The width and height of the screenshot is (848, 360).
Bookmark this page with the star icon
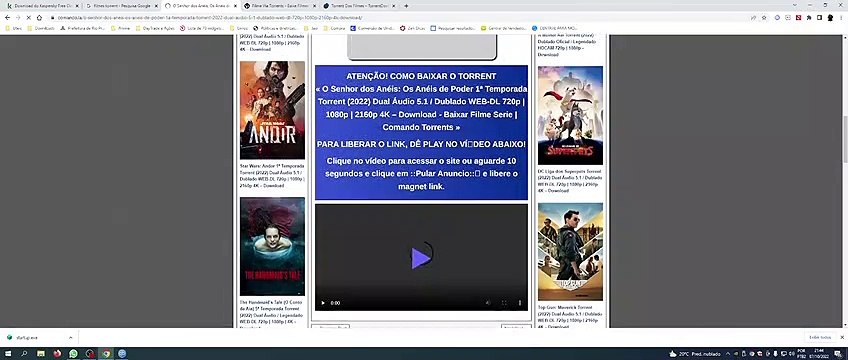(x=764, y=17)
